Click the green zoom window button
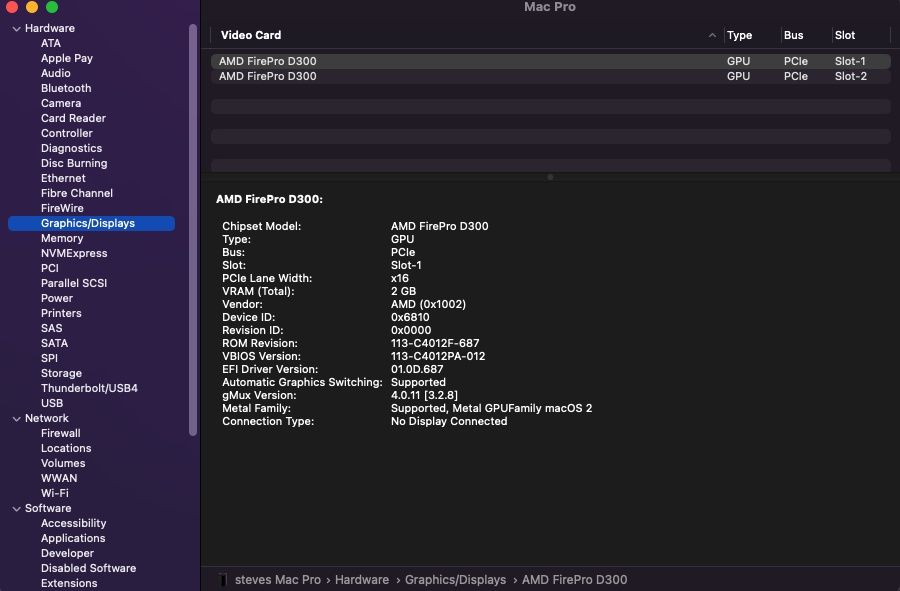This screenshot has width=900, height=591. [x=52, y=7]
